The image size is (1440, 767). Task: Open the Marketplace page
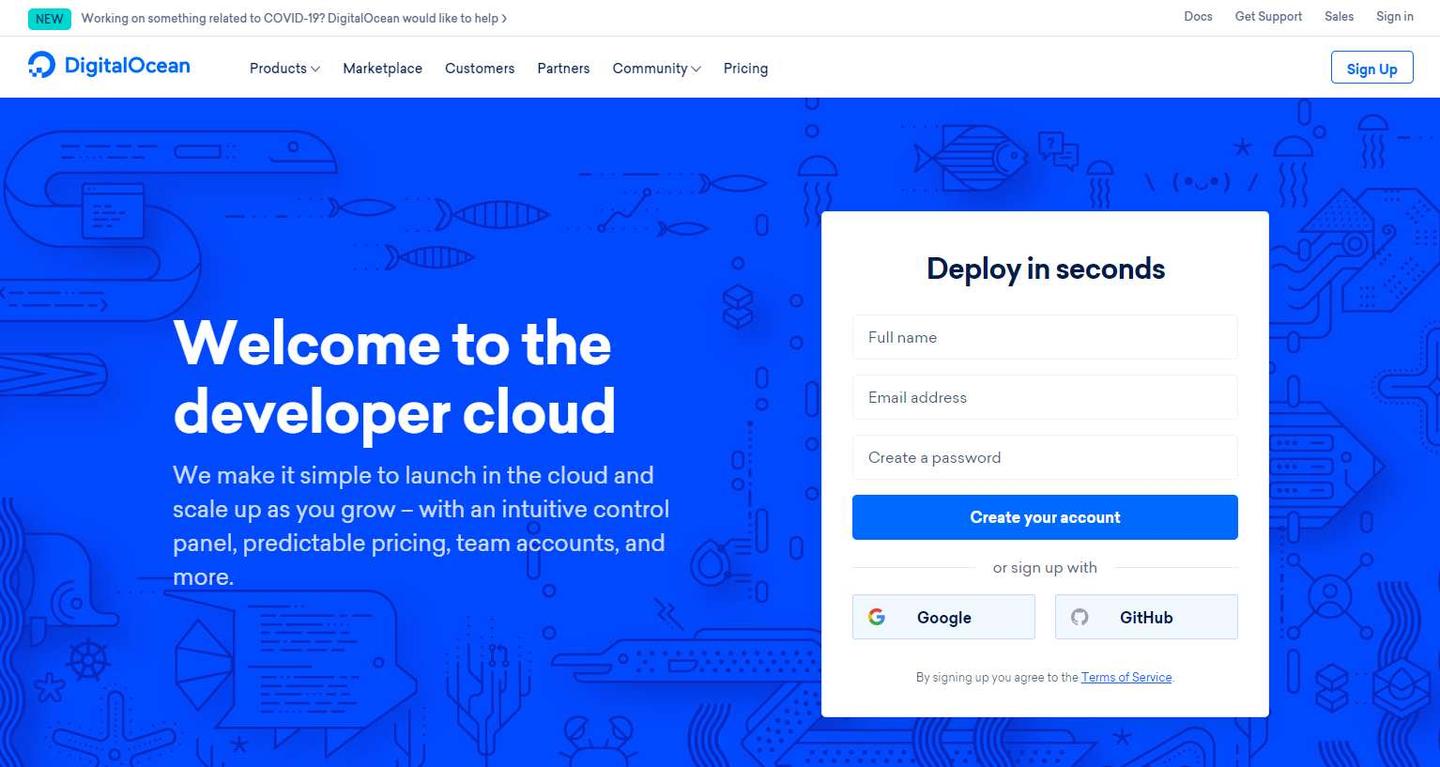383,68
